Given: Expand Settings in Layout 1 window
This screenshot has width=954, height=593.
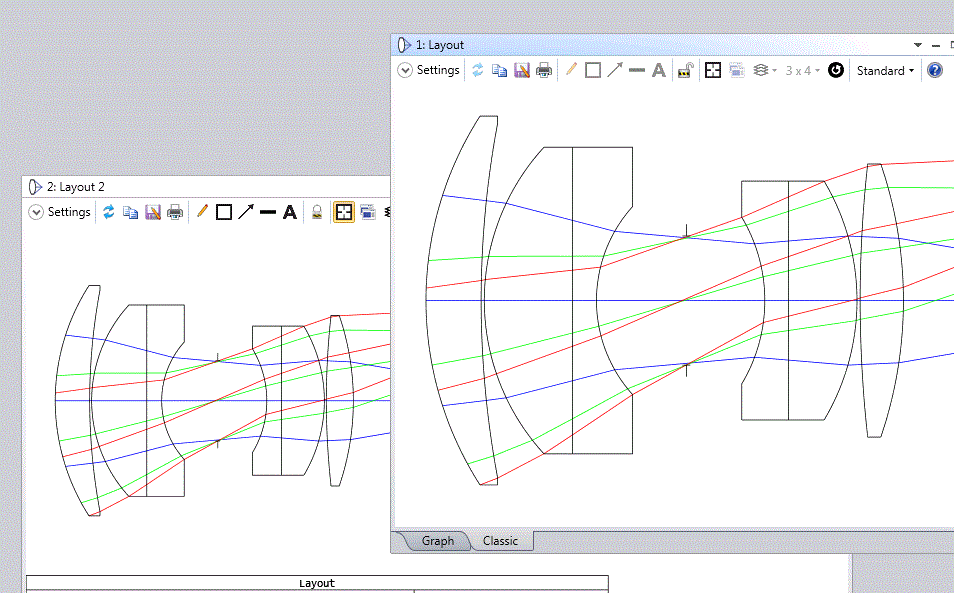Looking at the screenshot, I should pyautogui.click(x=429, y=71).
